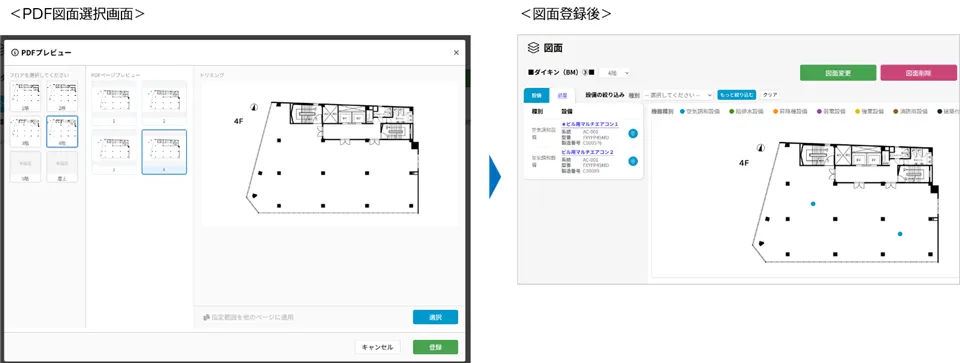Choose PDF page preview thumbnail 1
This screenshot has height=363, width=960.
(114, 103)
